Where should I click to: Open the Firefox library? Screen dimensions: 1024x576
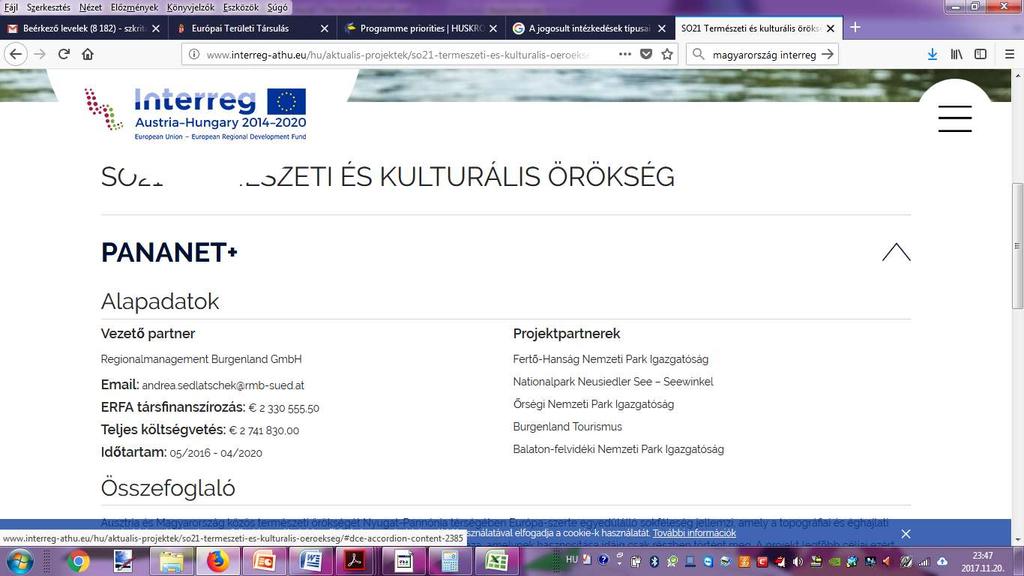[957, 54]
